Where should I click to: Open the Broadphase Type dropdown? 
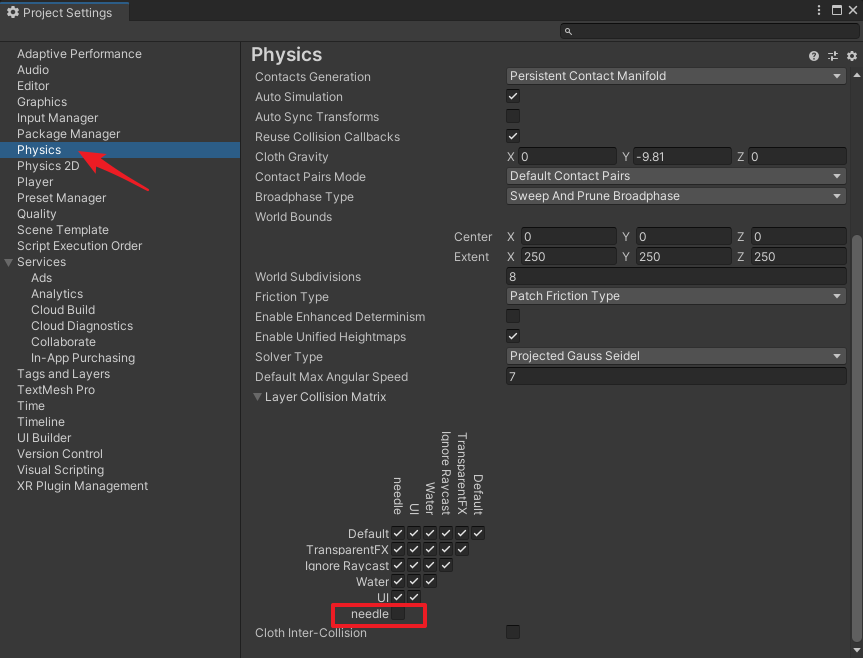676,196
